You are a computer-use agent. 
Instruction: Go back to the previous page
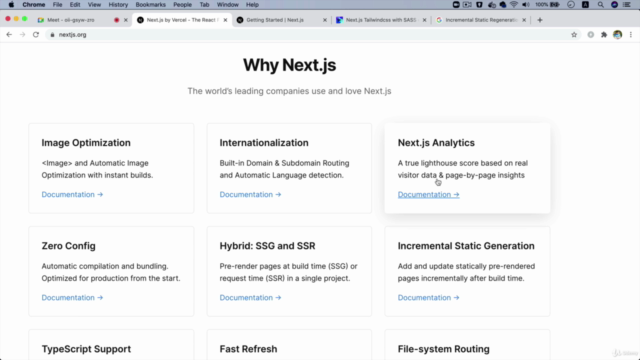(x=9, y=35)
